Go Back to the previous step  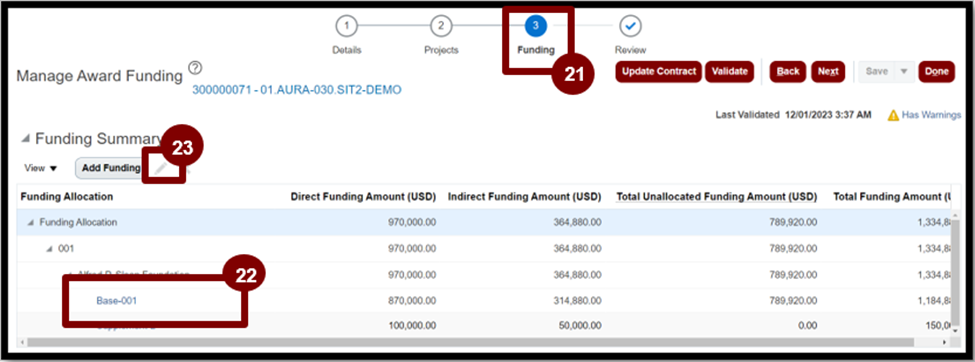click(x=788, y=72)
